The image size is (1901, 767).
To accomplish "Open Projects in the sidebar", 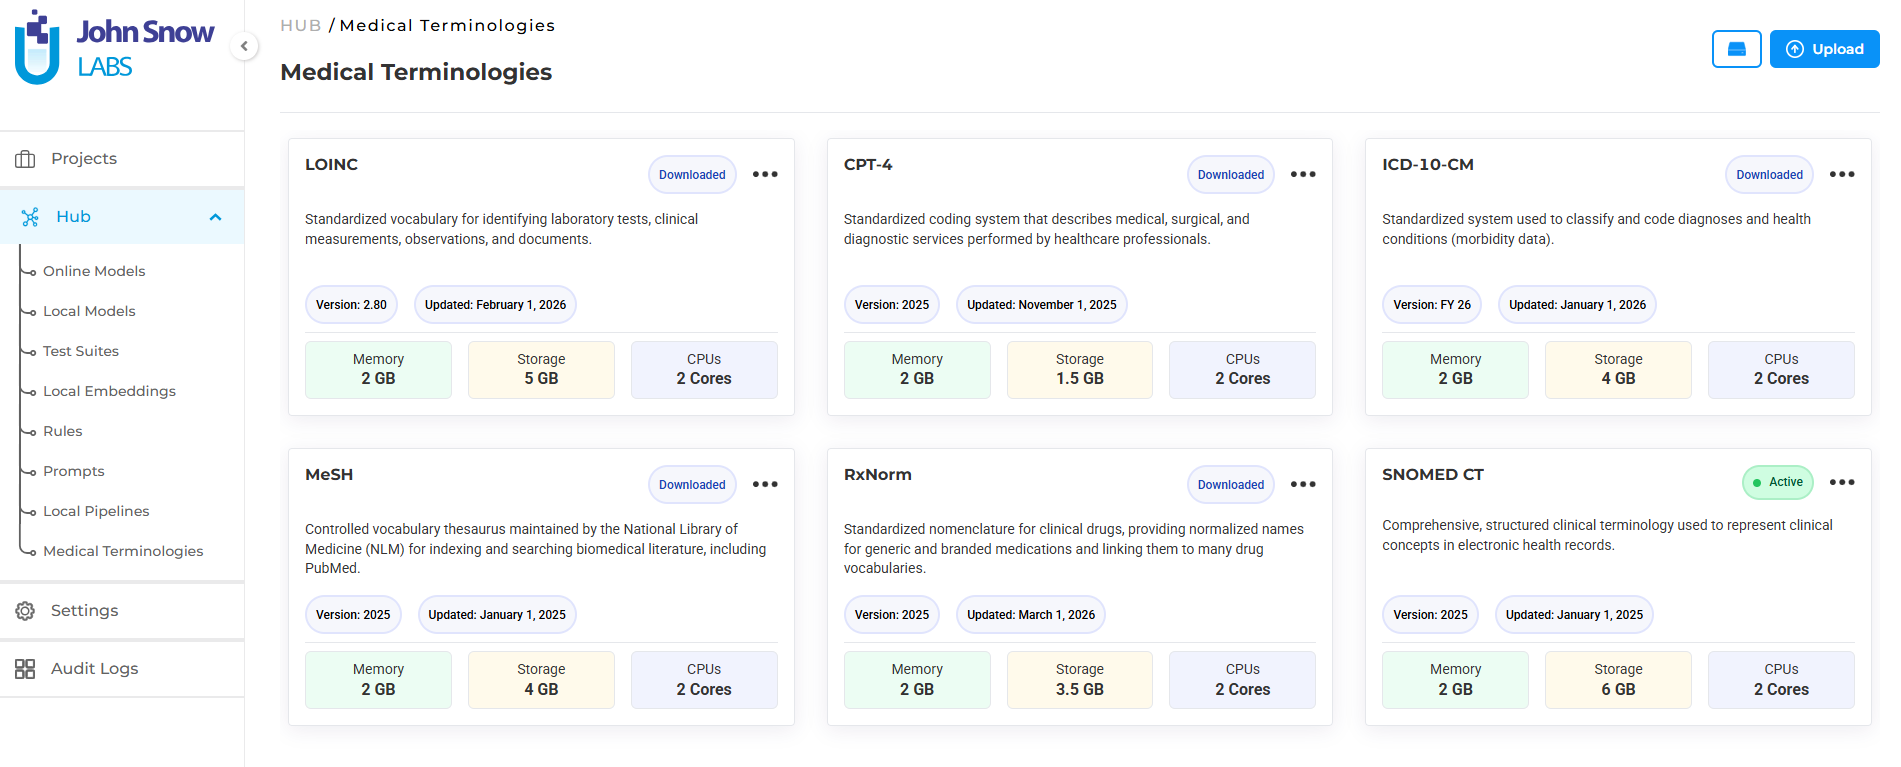I will coord(84,159).
